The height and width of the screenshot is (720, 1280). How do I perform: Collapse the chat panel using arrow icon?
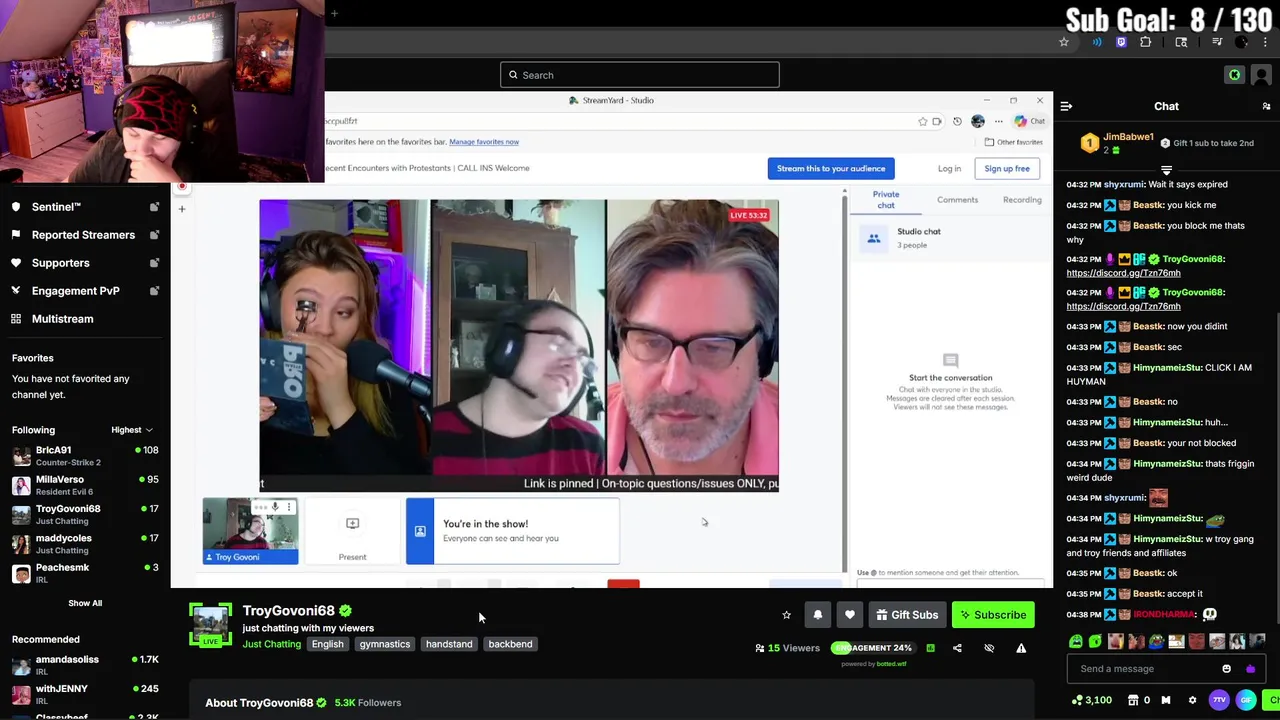point(1066,106)
